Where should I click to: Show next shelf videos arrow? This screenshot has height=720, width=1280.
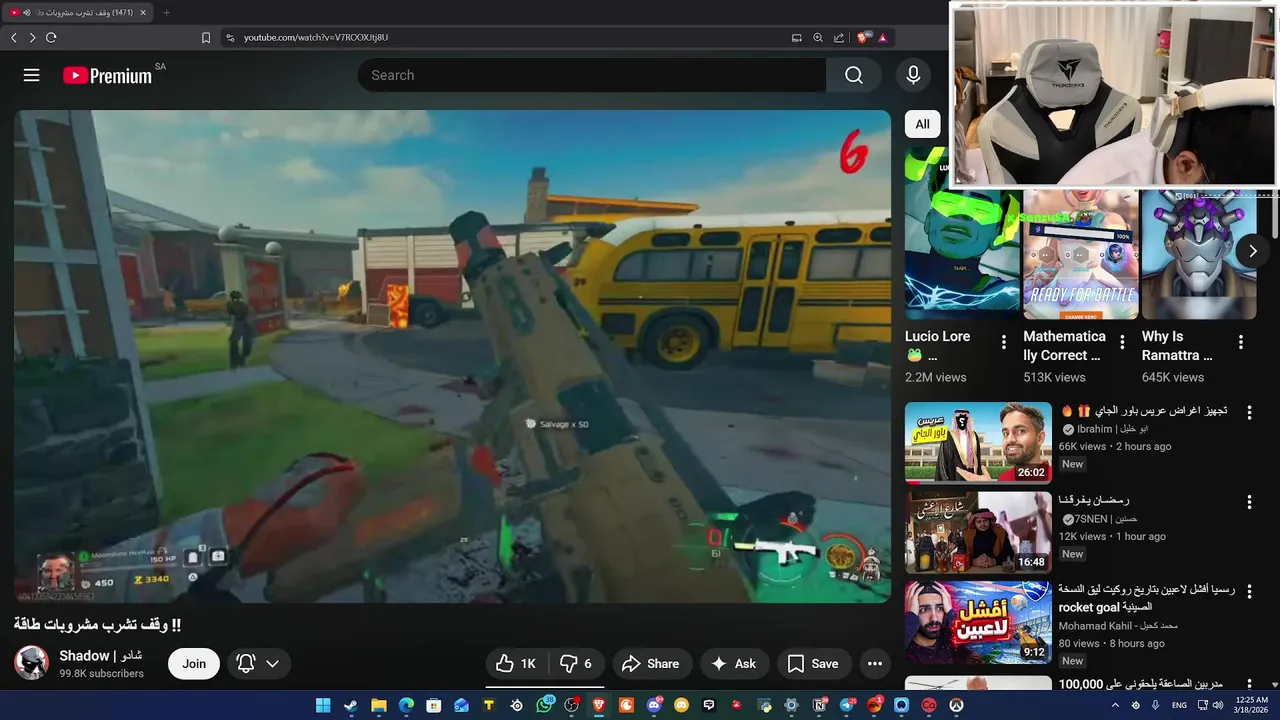1252,251
